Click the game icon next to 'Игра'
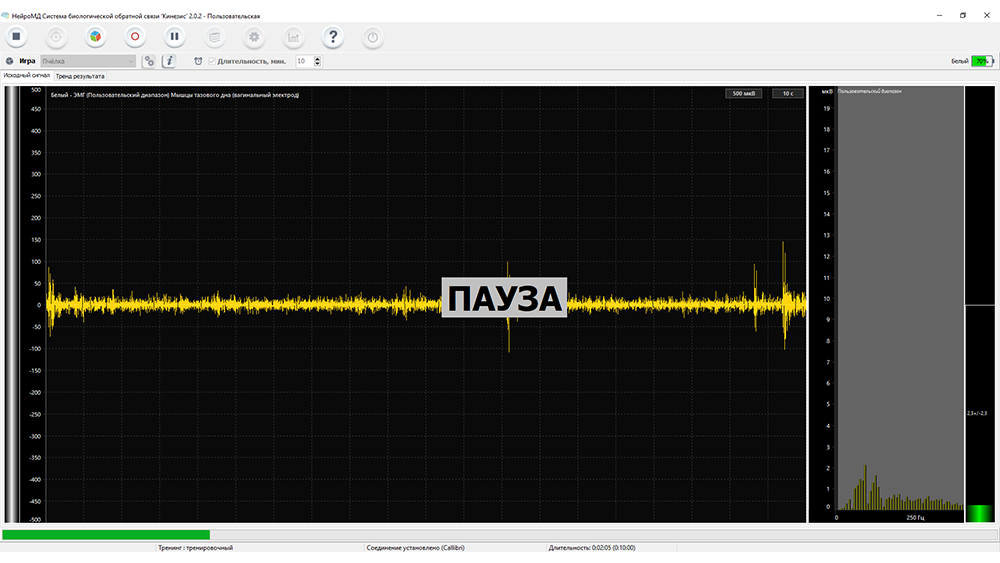1000x563 pixels. (x=10, y=61)
